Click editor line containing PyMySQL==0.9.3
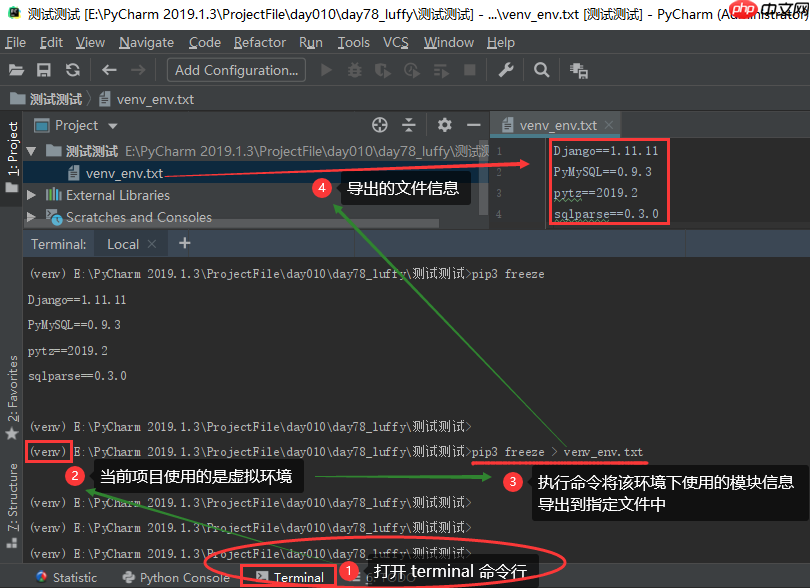810x588 pixels. pos(602,172)
